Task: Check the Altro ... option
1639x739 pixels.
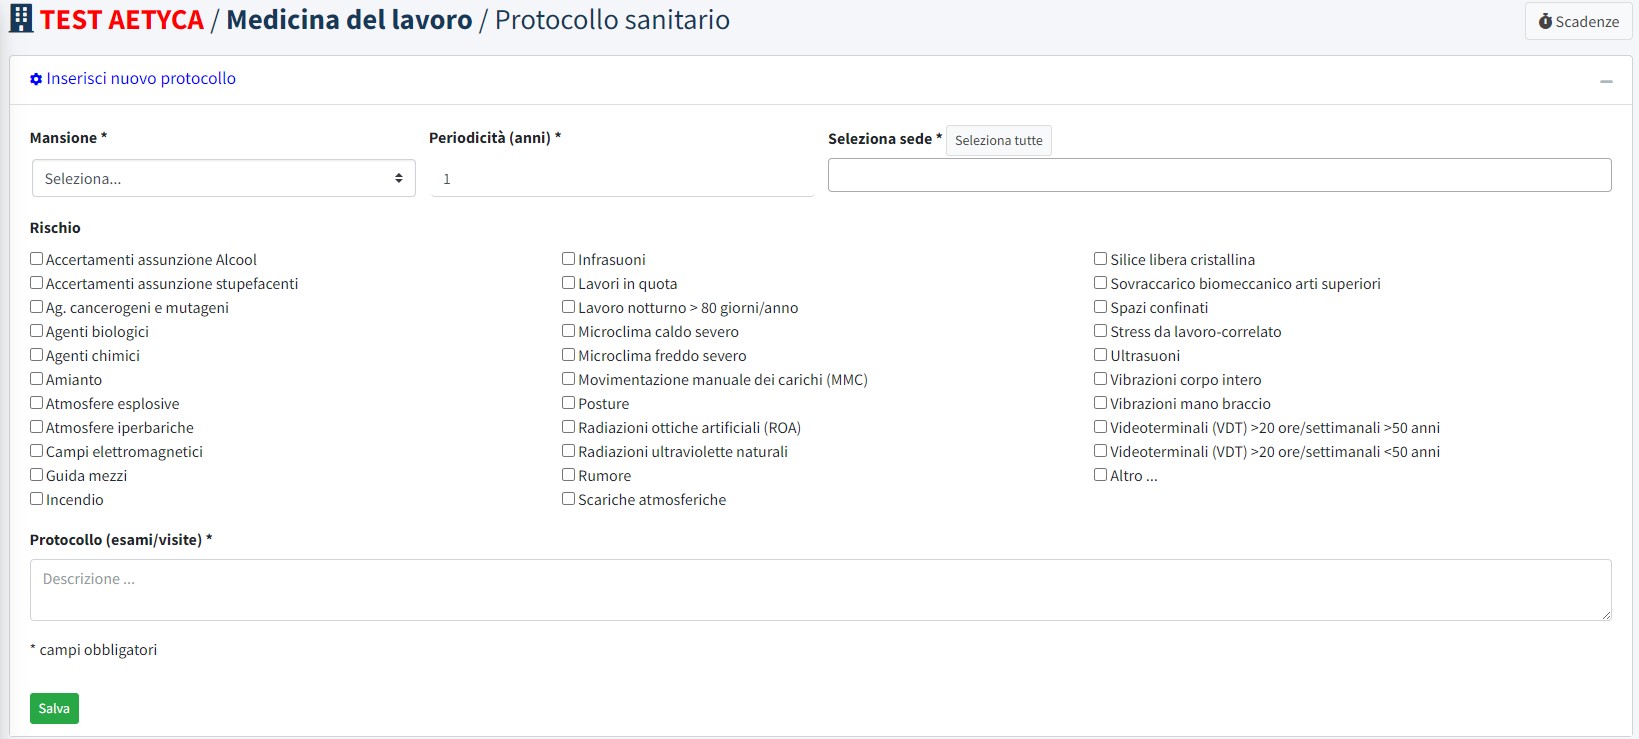Action: pyautogui.click(x=1101, y=475)
